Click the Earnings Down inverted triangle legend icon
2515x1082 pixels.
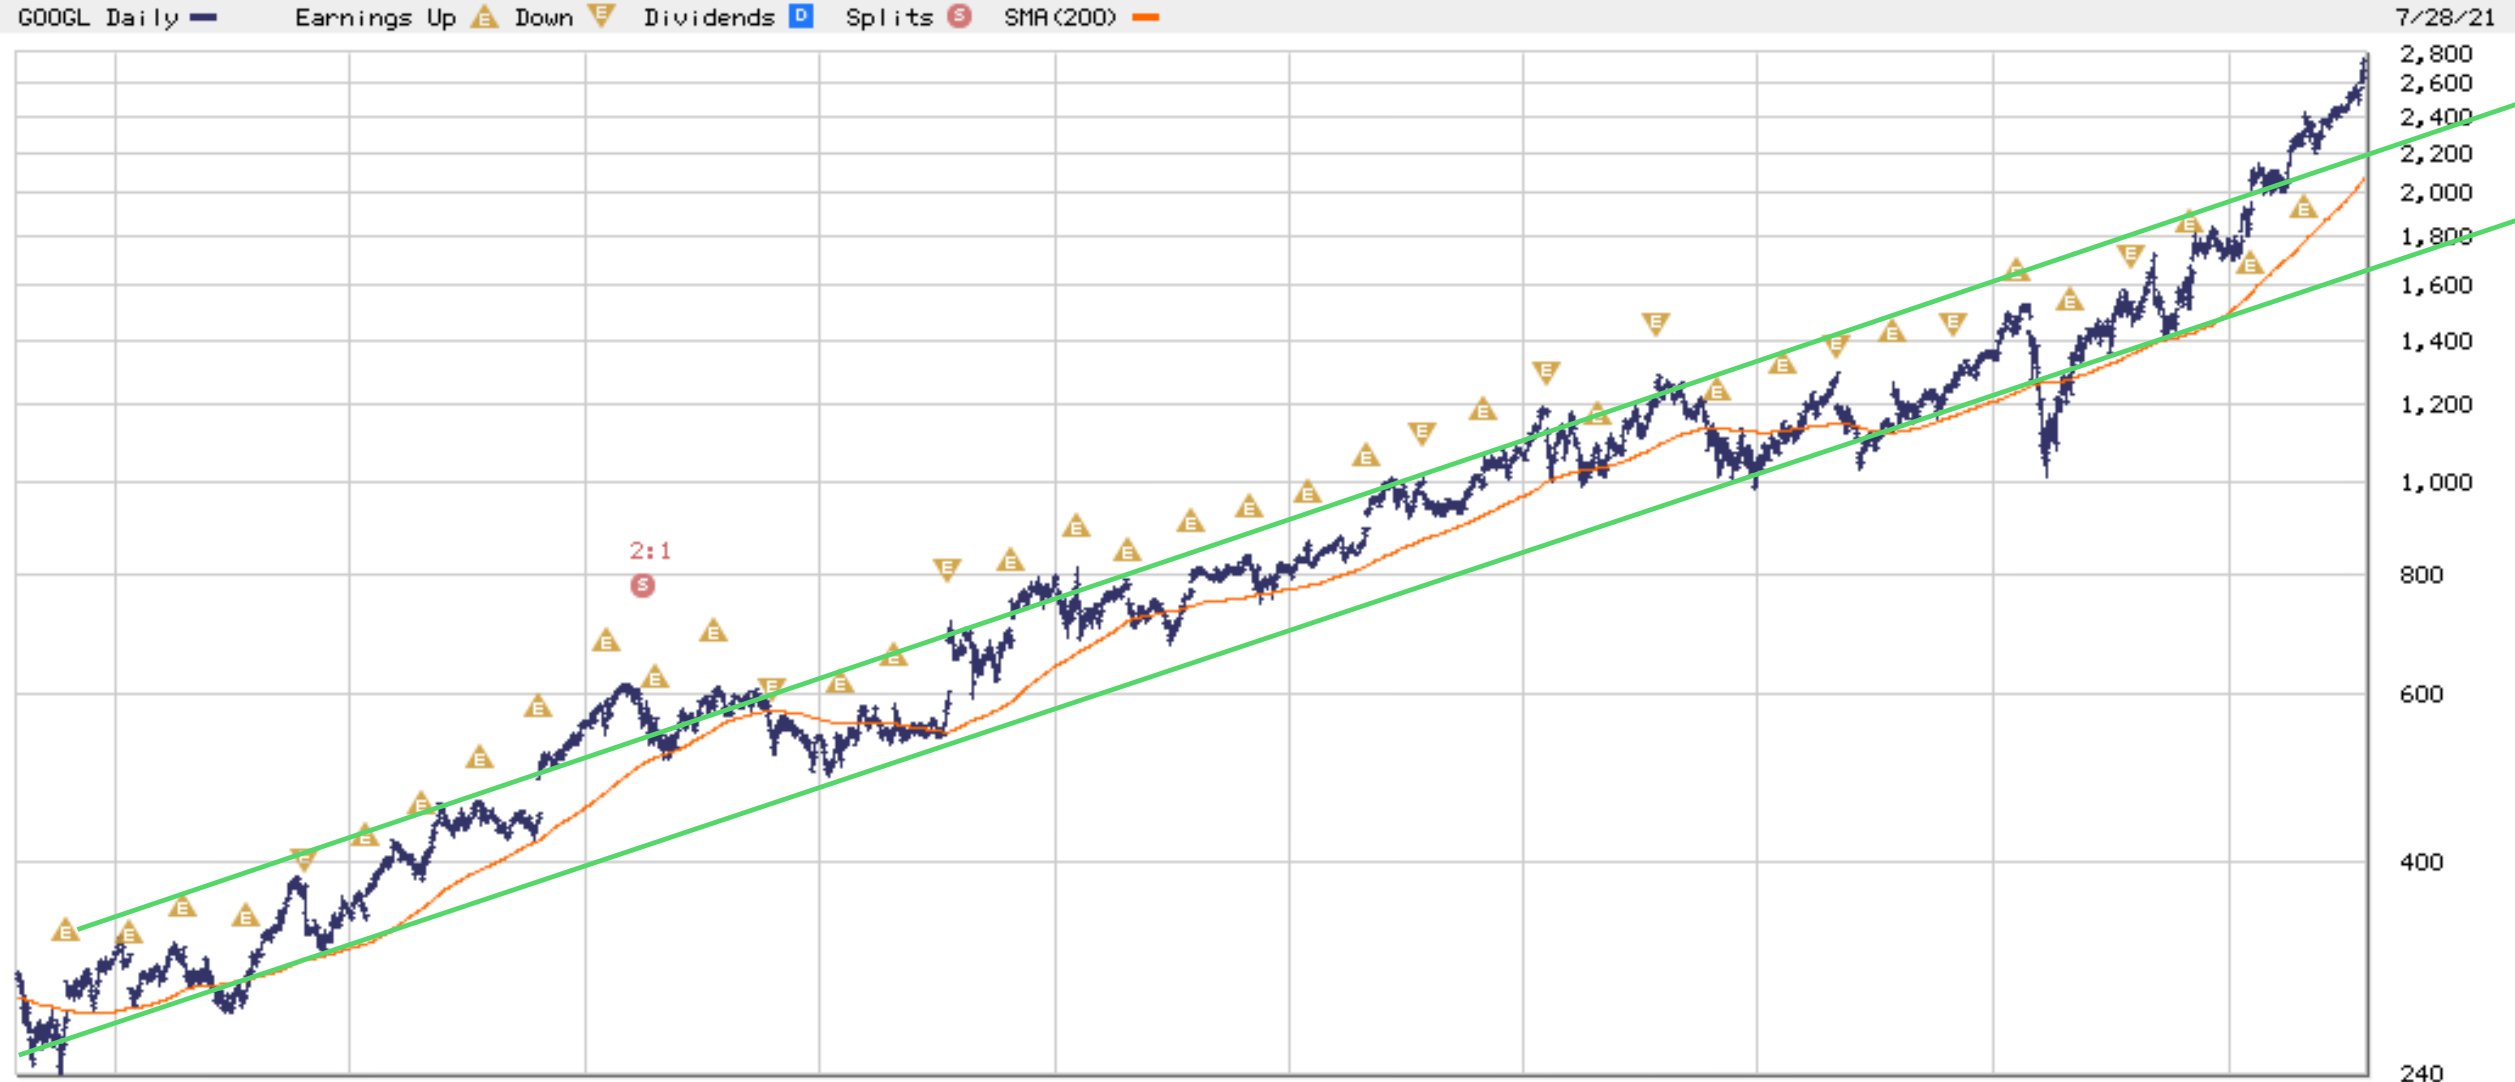(x=601, y=15)
